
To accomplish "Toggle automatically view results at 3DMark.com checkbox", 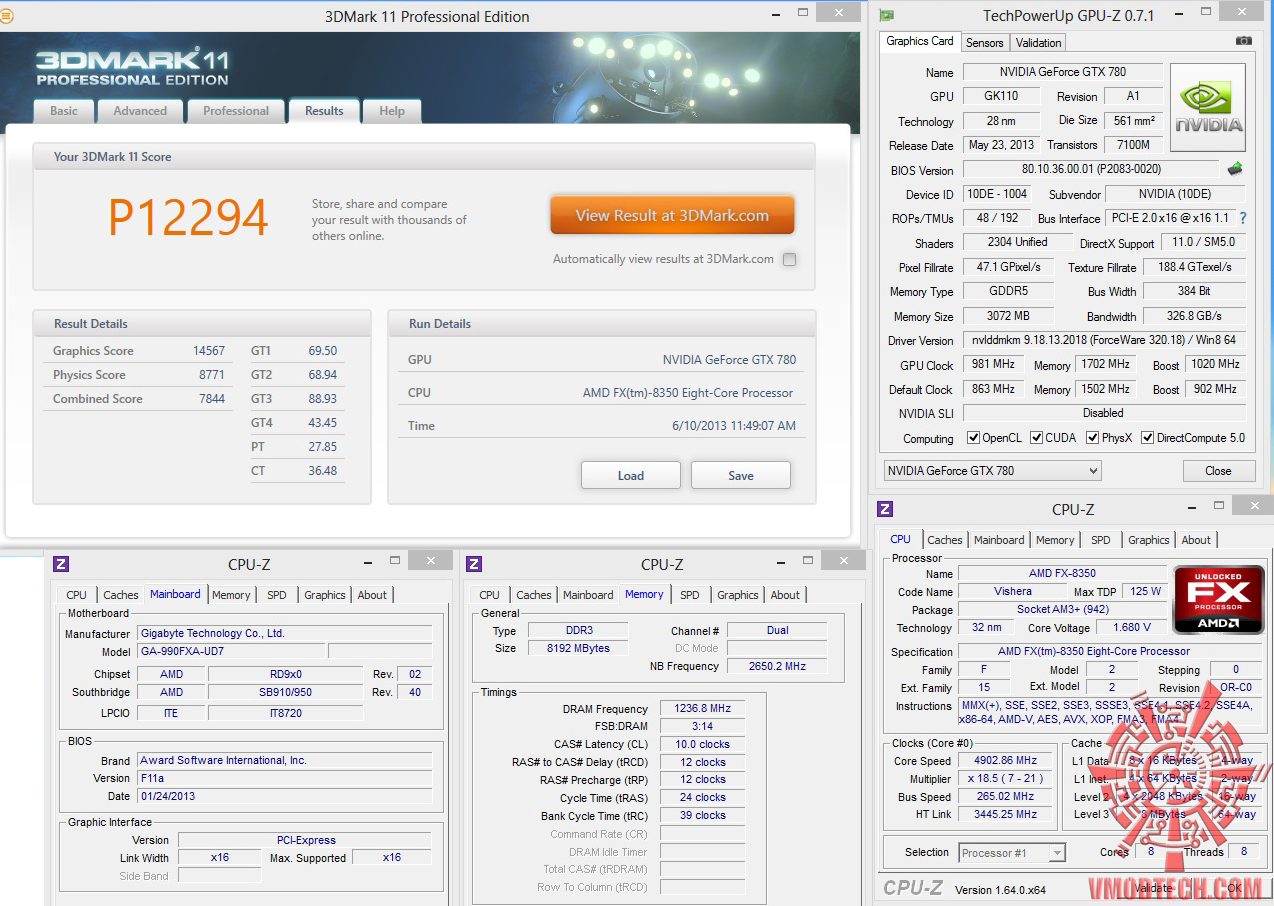I will pos(790,259).
